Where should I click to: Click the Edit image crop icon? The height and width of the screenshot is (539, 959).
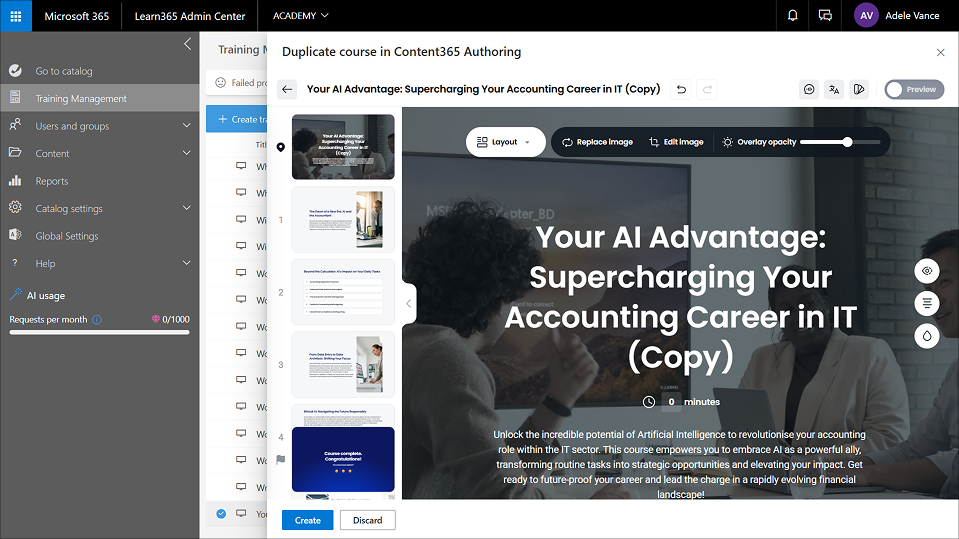654,142
